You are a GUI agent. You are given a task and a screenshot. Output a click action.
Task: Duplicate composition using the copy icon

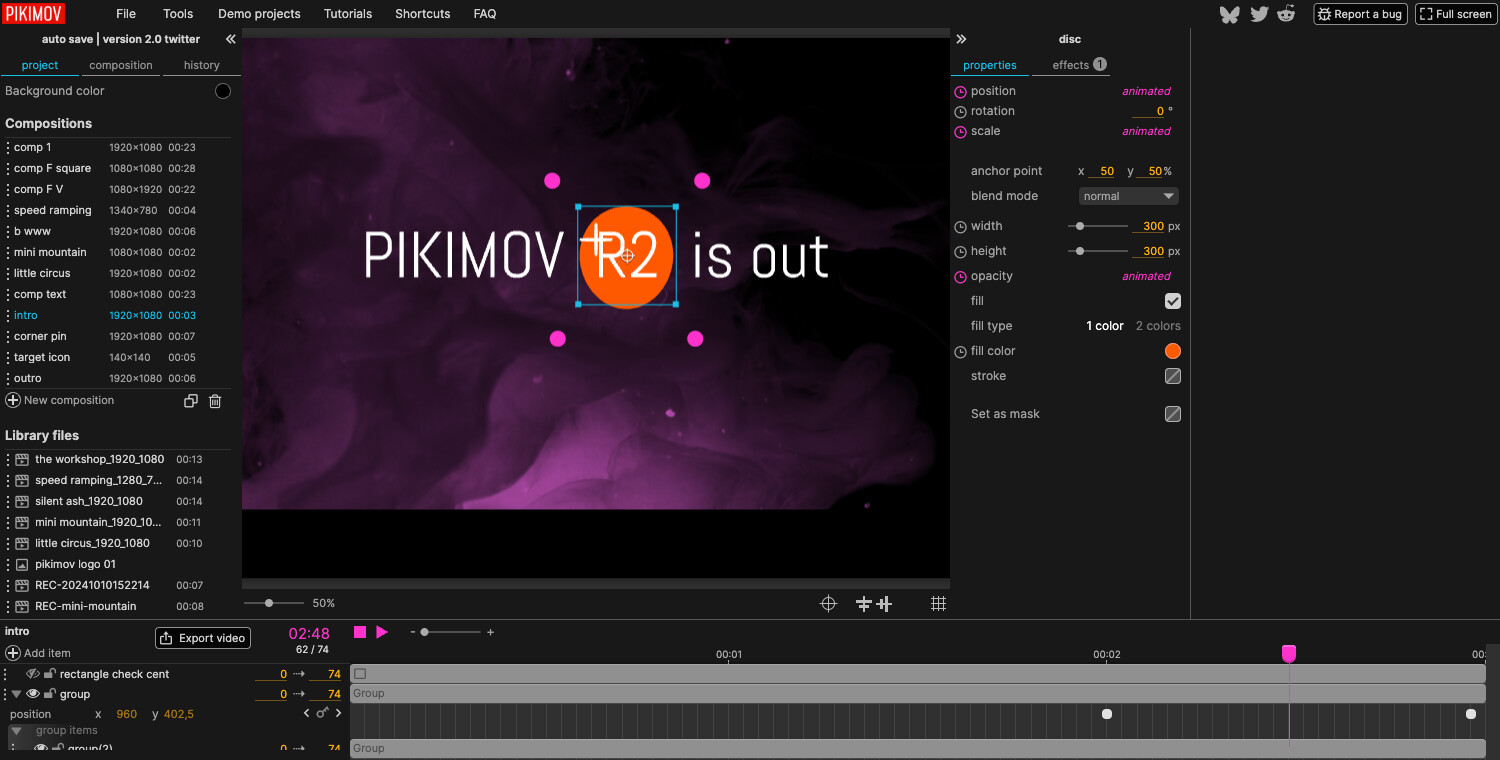click(x=191, y=401)
